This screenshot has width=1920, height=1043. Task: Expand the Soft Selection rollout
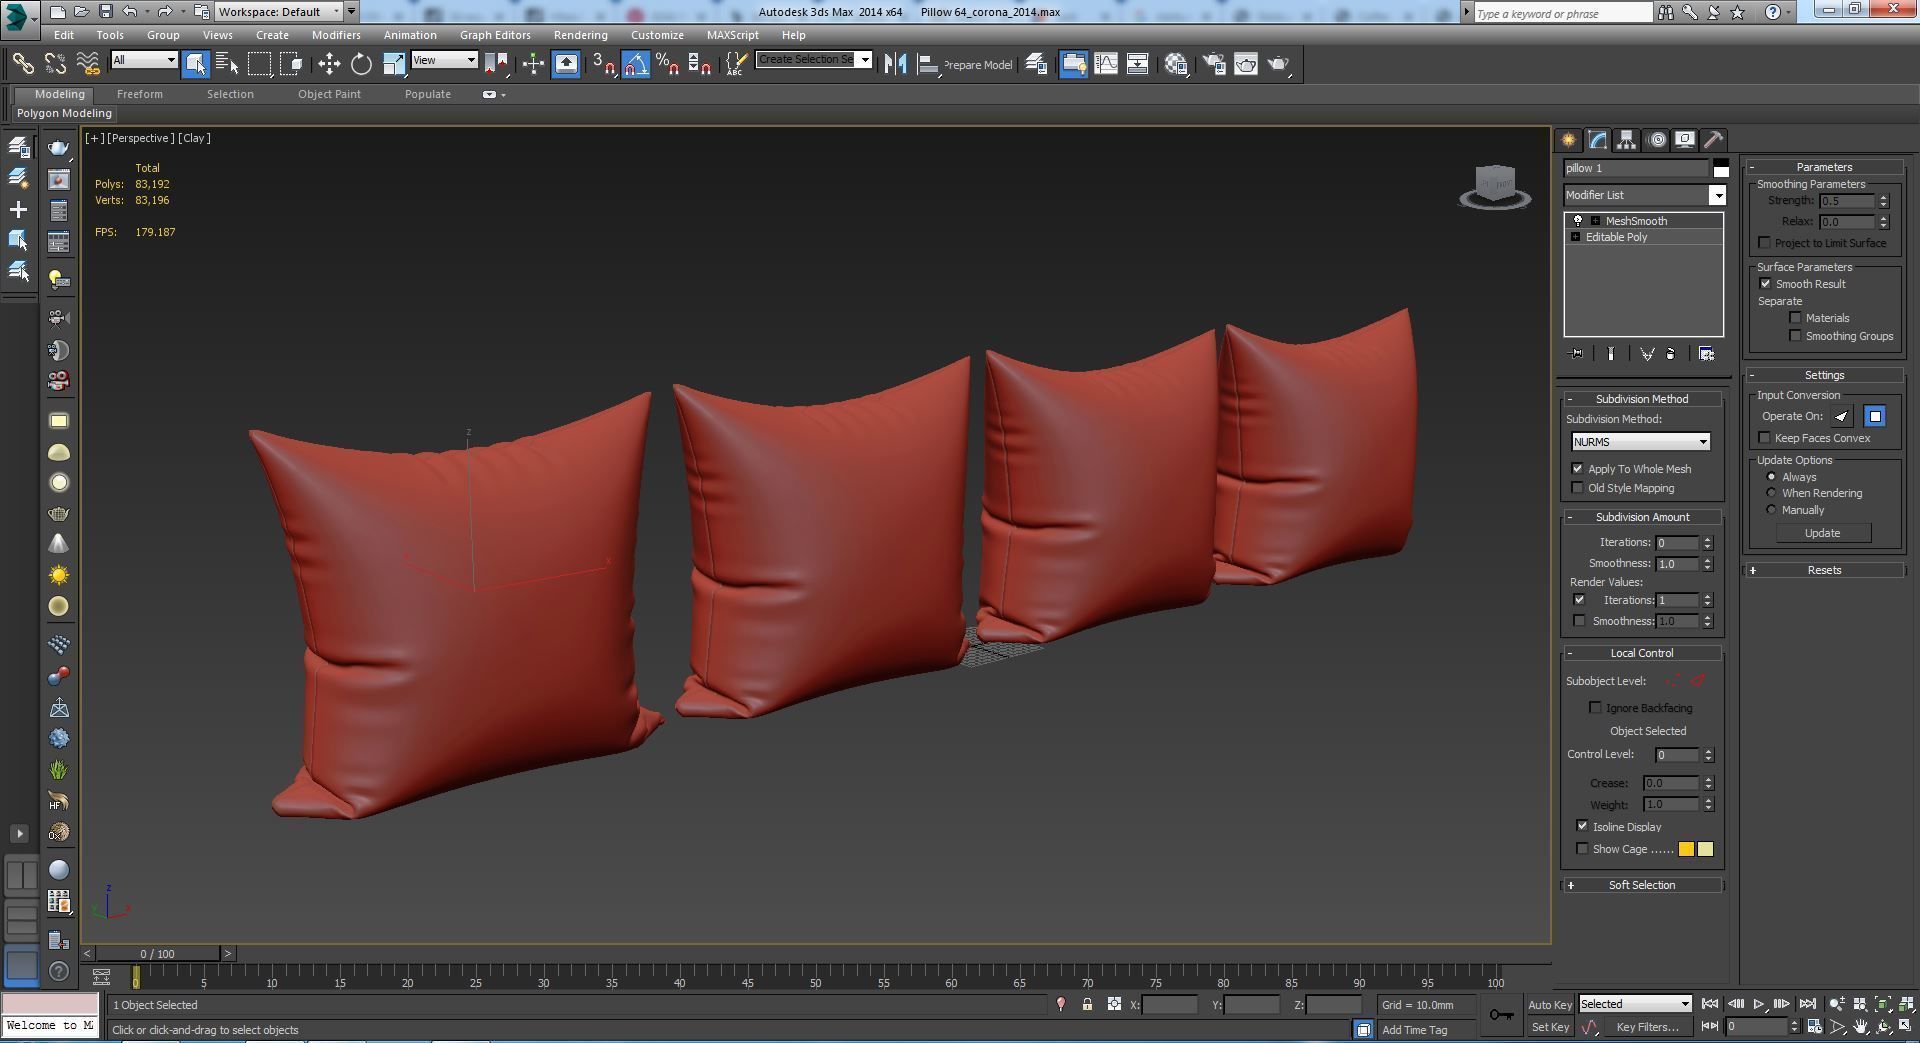click(1642, 885)
